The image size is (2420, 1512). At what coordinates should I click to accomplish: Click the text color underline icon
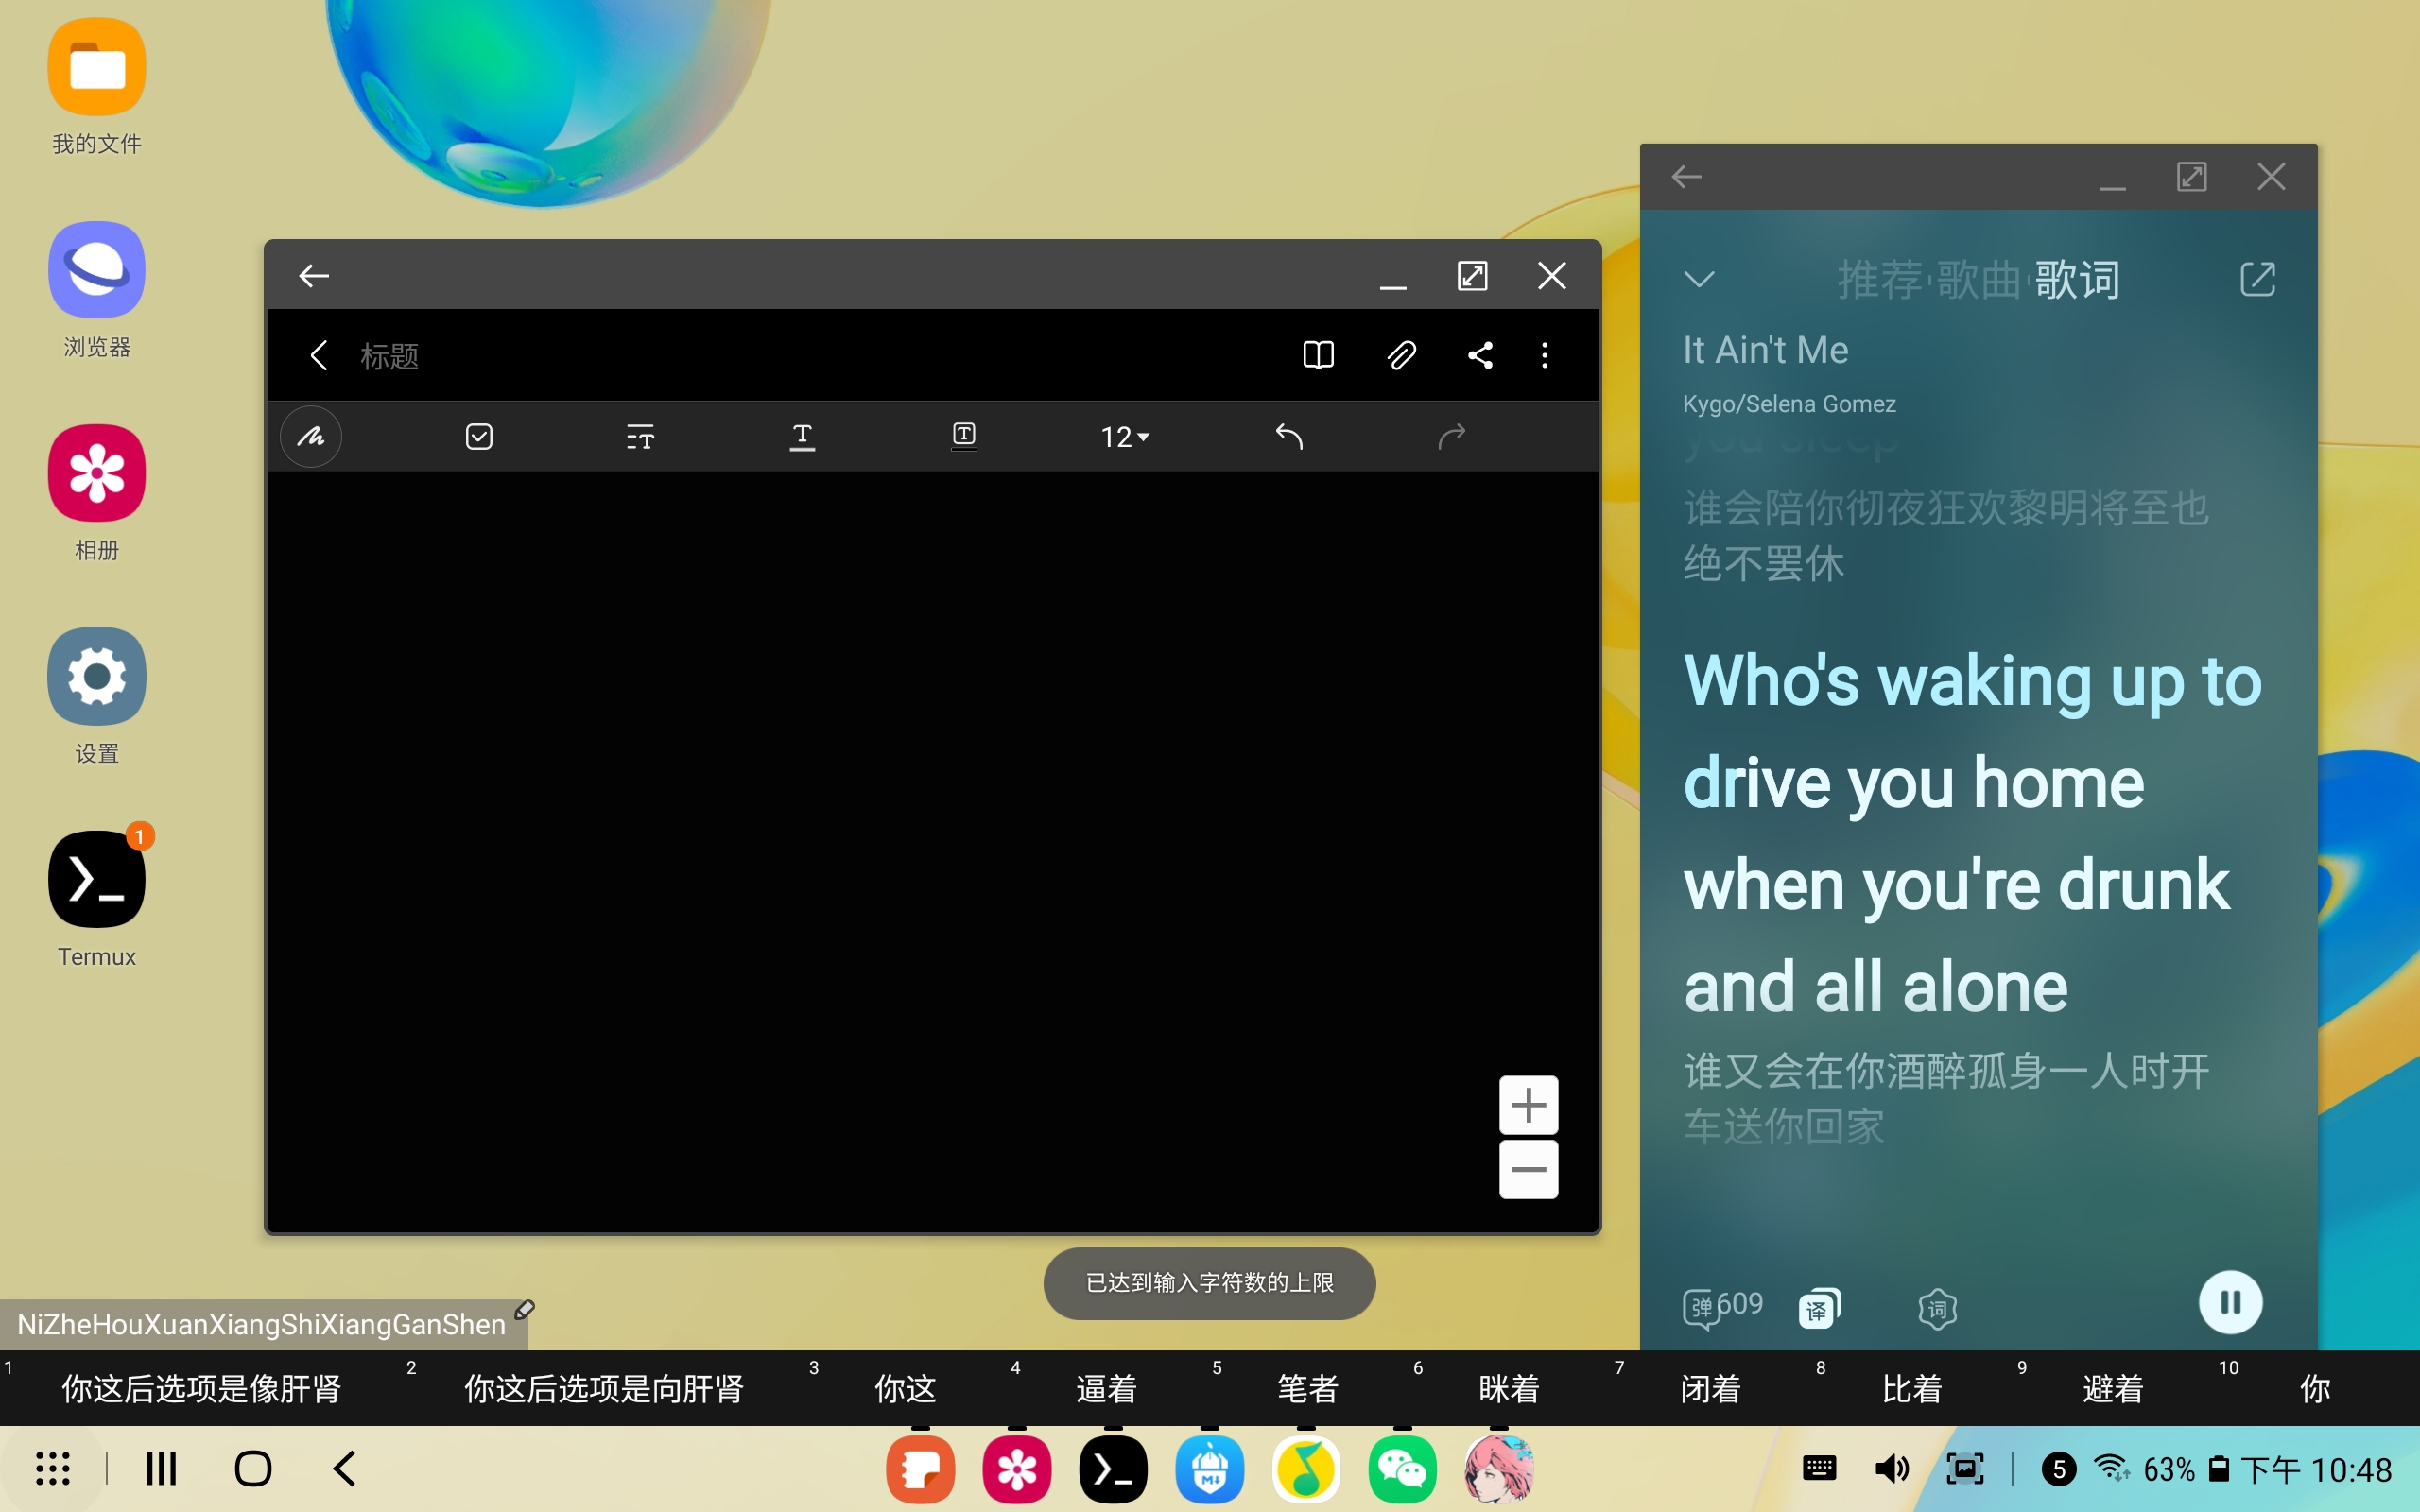(802, 437)
